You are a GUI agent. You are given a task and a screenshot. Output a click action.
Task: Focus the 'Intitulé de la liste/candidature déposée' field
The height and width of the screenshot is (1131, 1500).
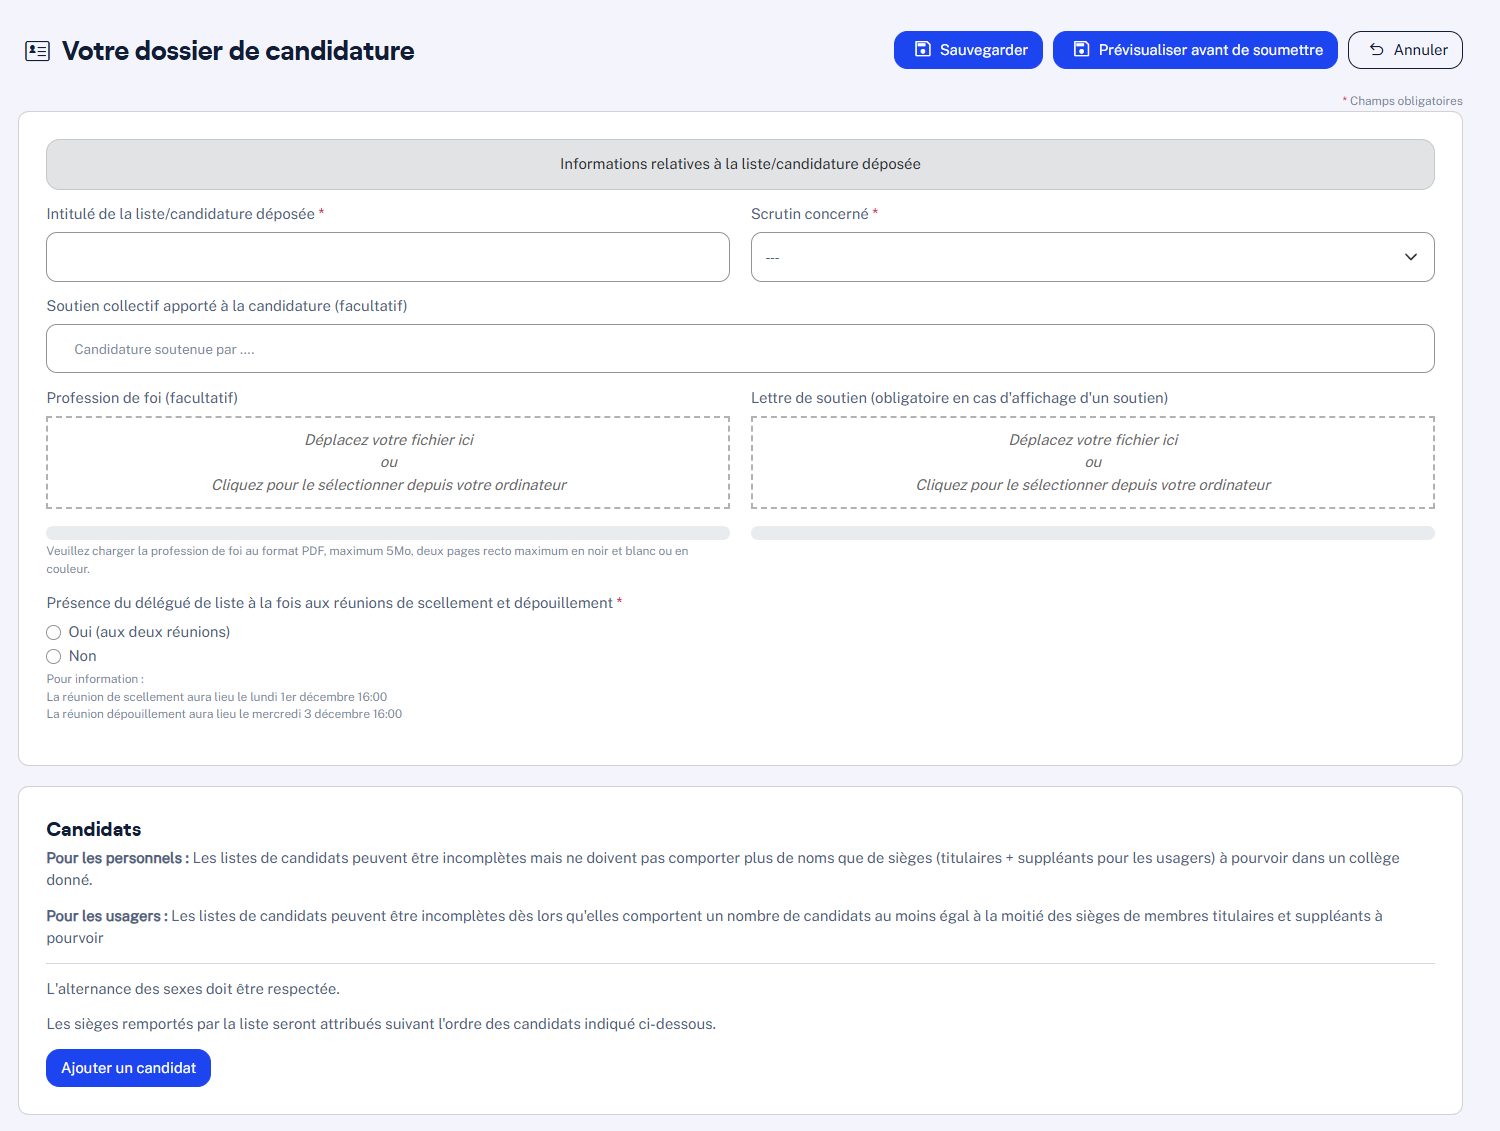[x=388, y=257]
